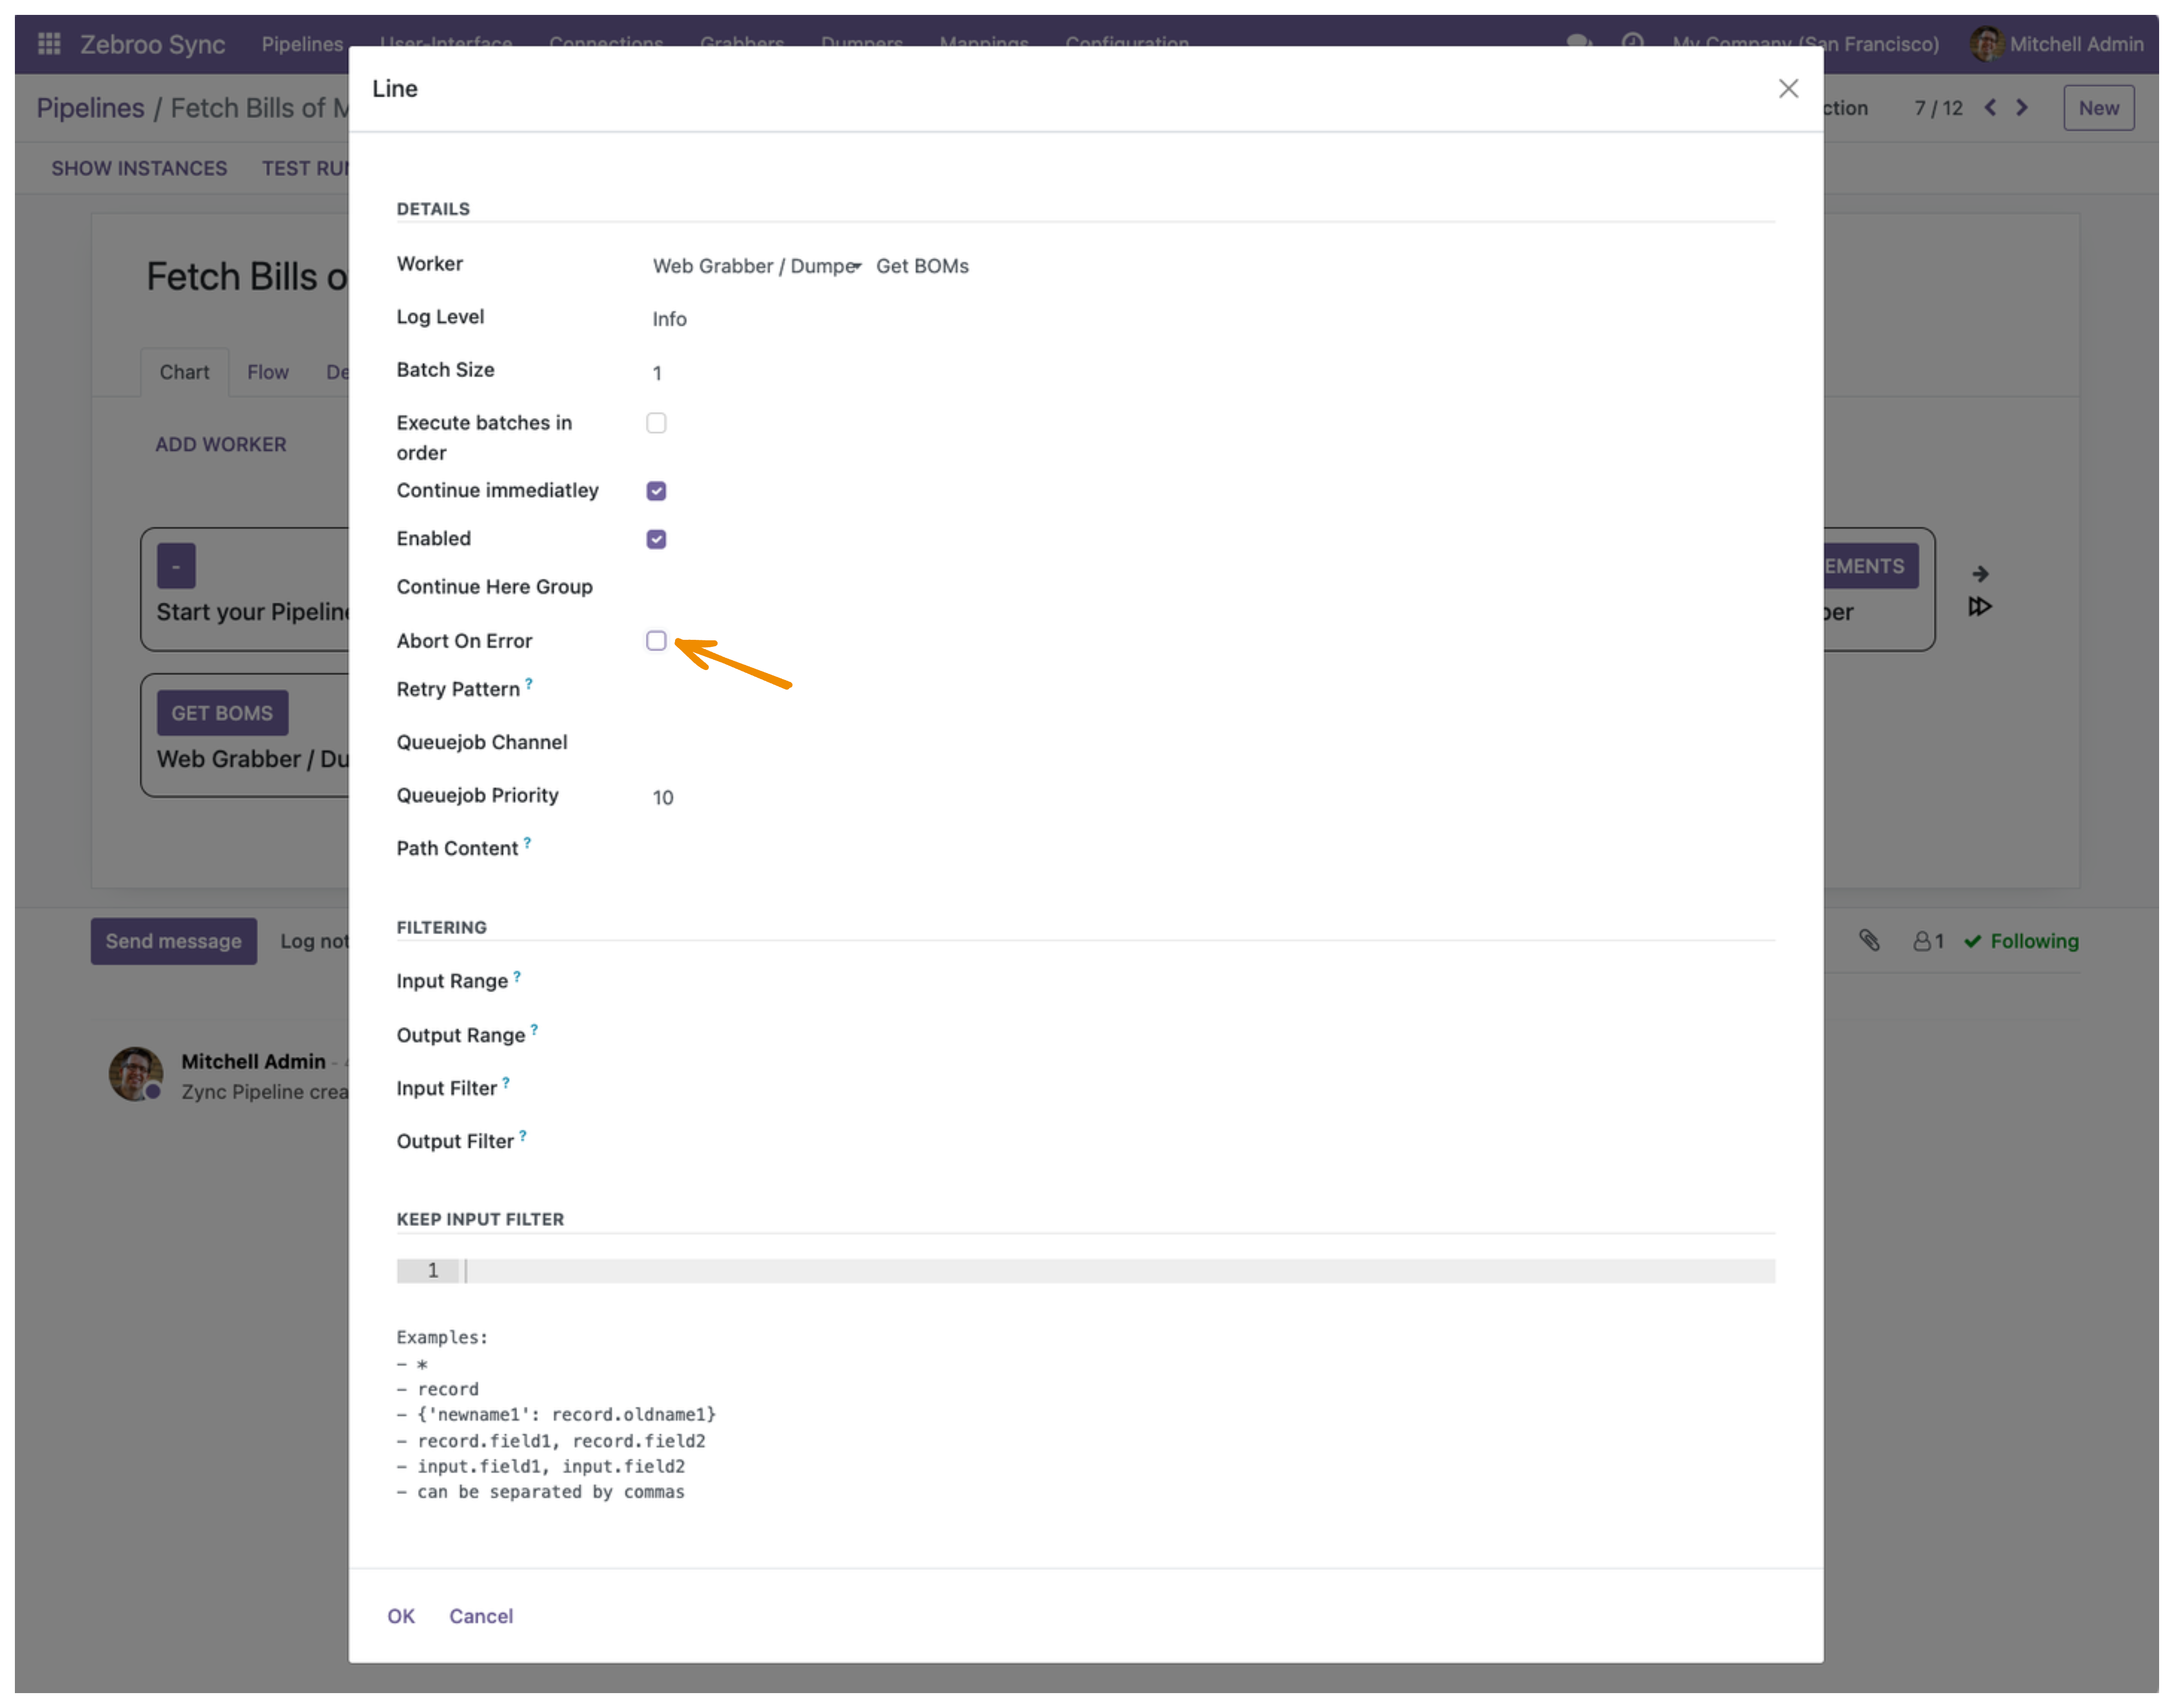Click the Mitchell Admin user name in navbar
Image resolution: width=2174 pixels, height=1708 pixels.
tap(2076, 44)
